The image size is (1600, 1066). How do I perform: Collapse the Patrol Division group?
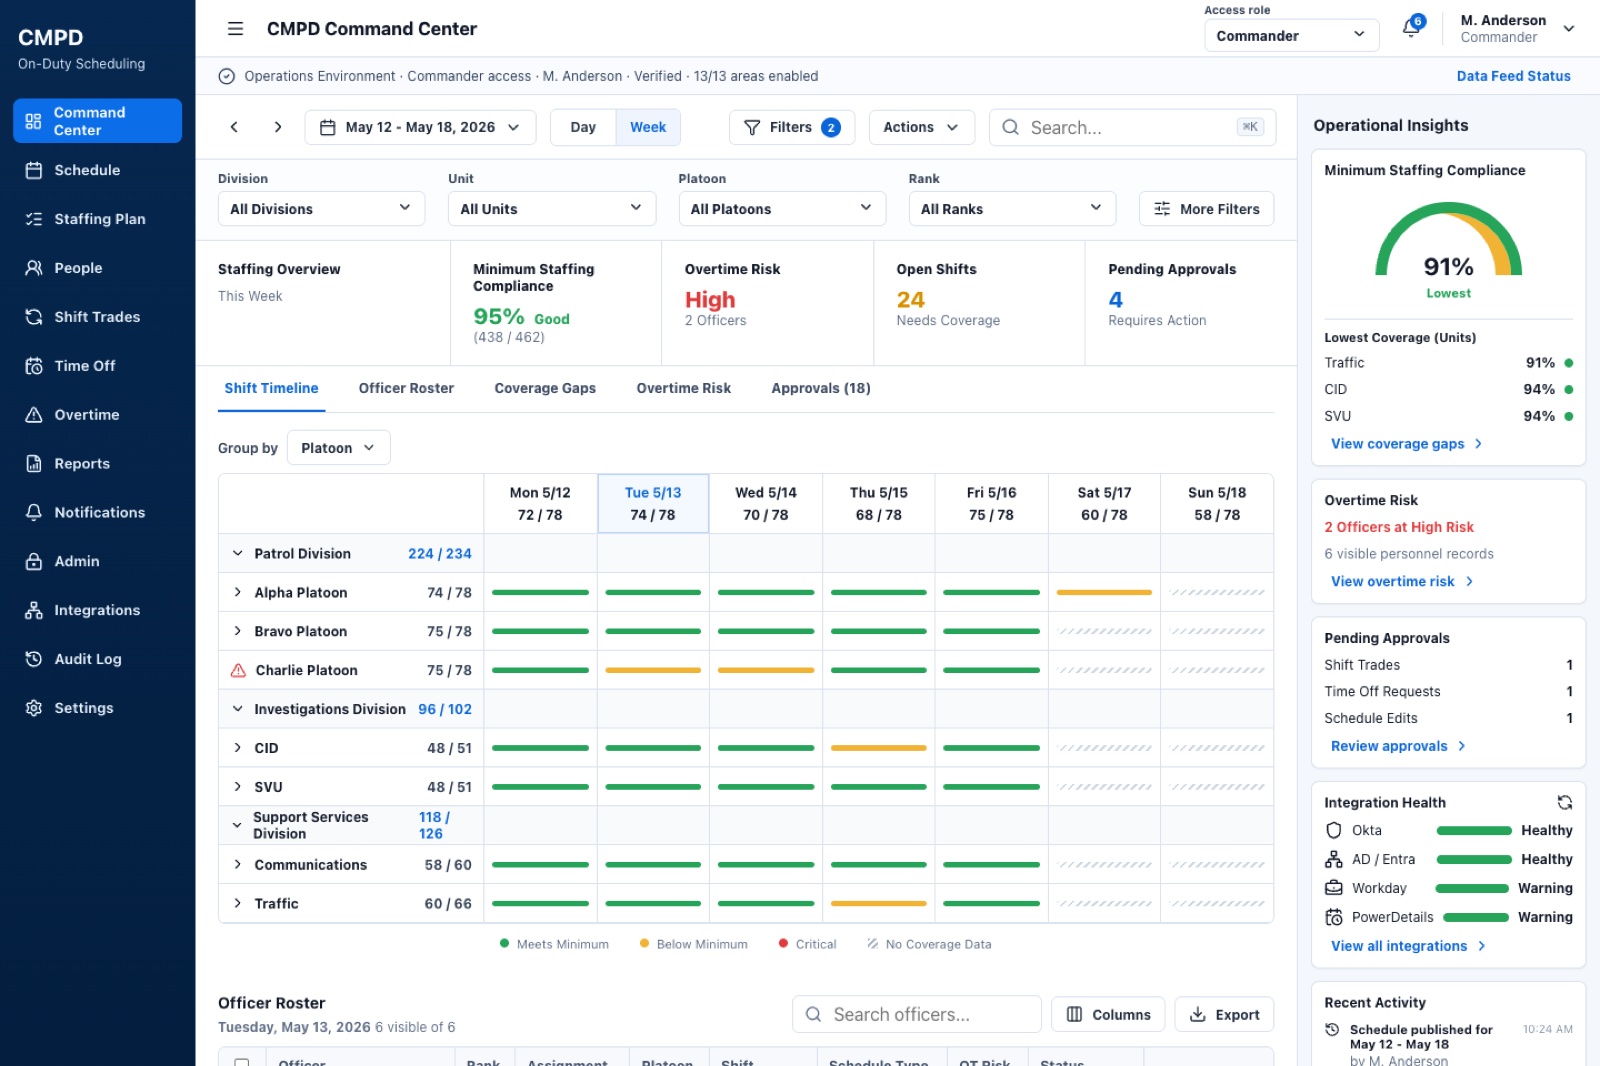[238, 553]
